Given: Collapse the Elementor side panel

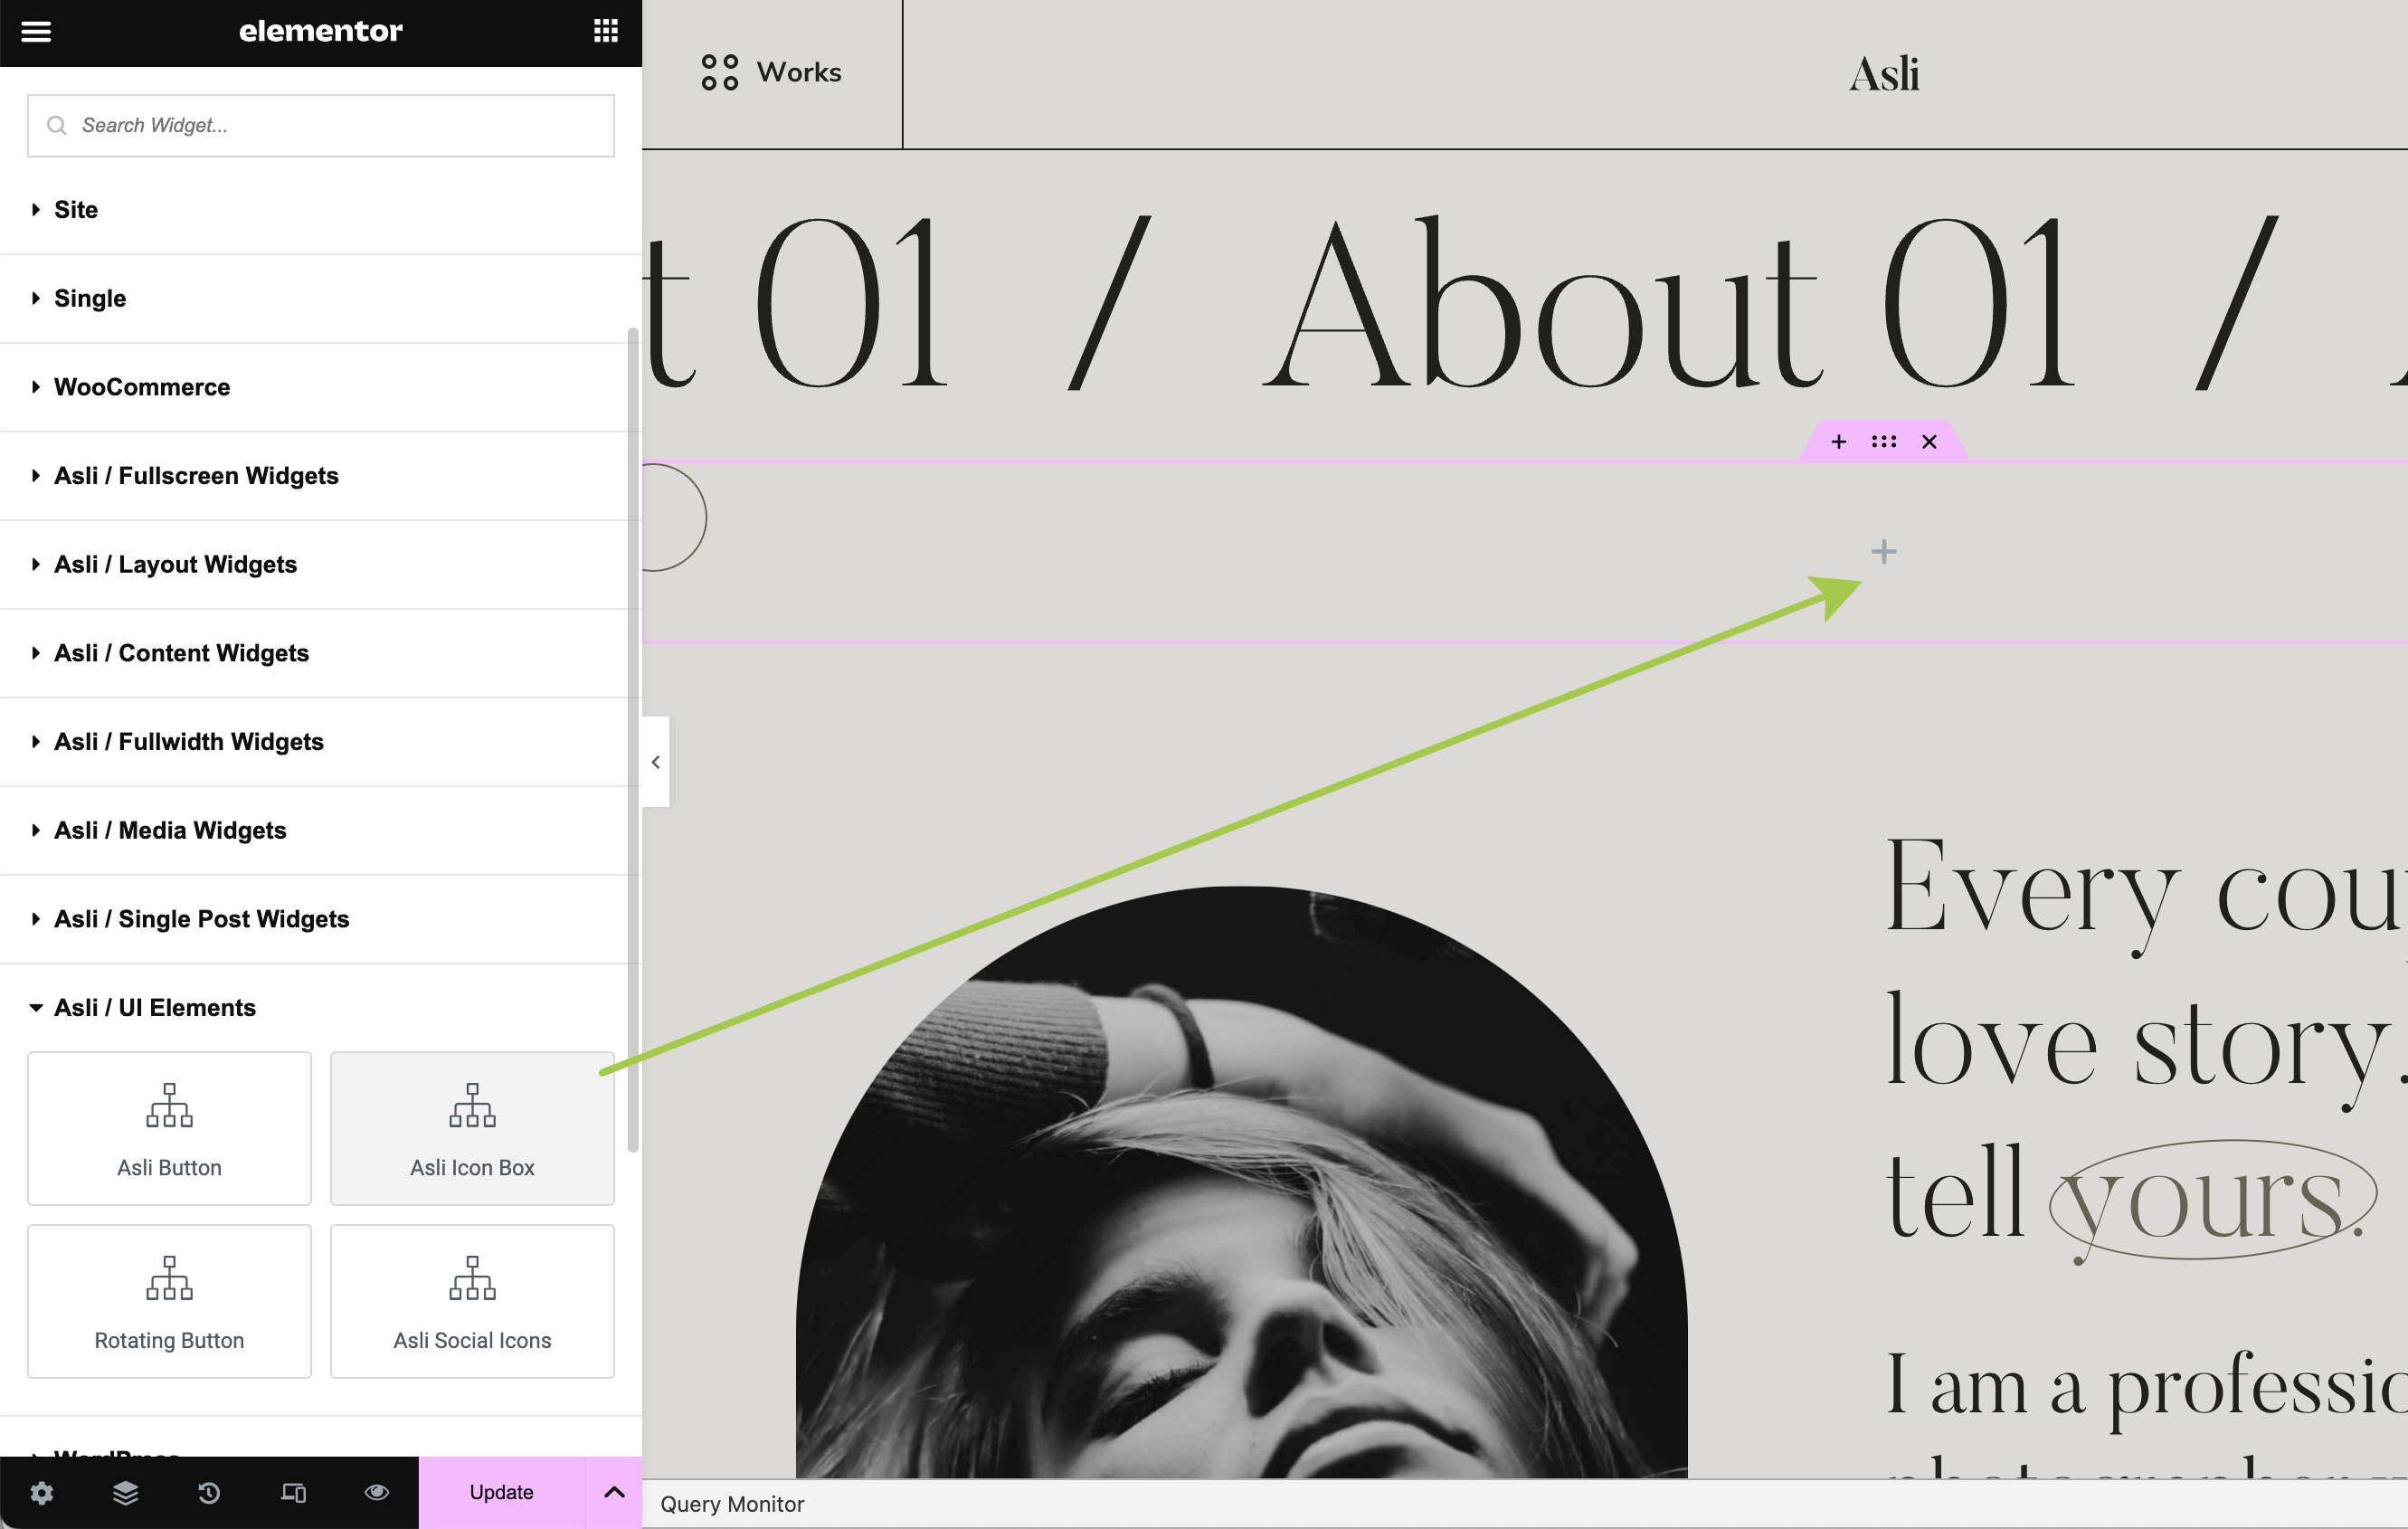Looking at the screenshot, I should [656, 762].
